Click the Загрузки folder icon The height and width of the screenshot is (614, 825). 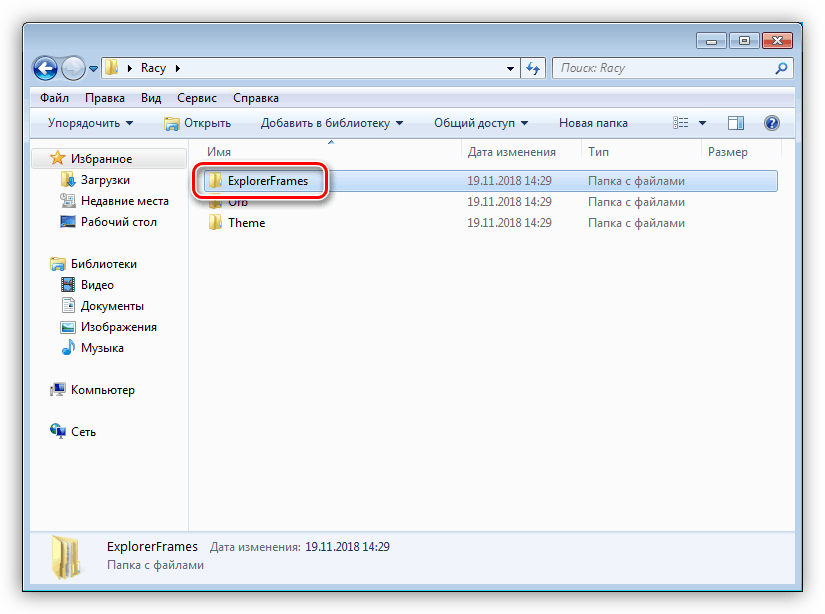pos(68,179)
